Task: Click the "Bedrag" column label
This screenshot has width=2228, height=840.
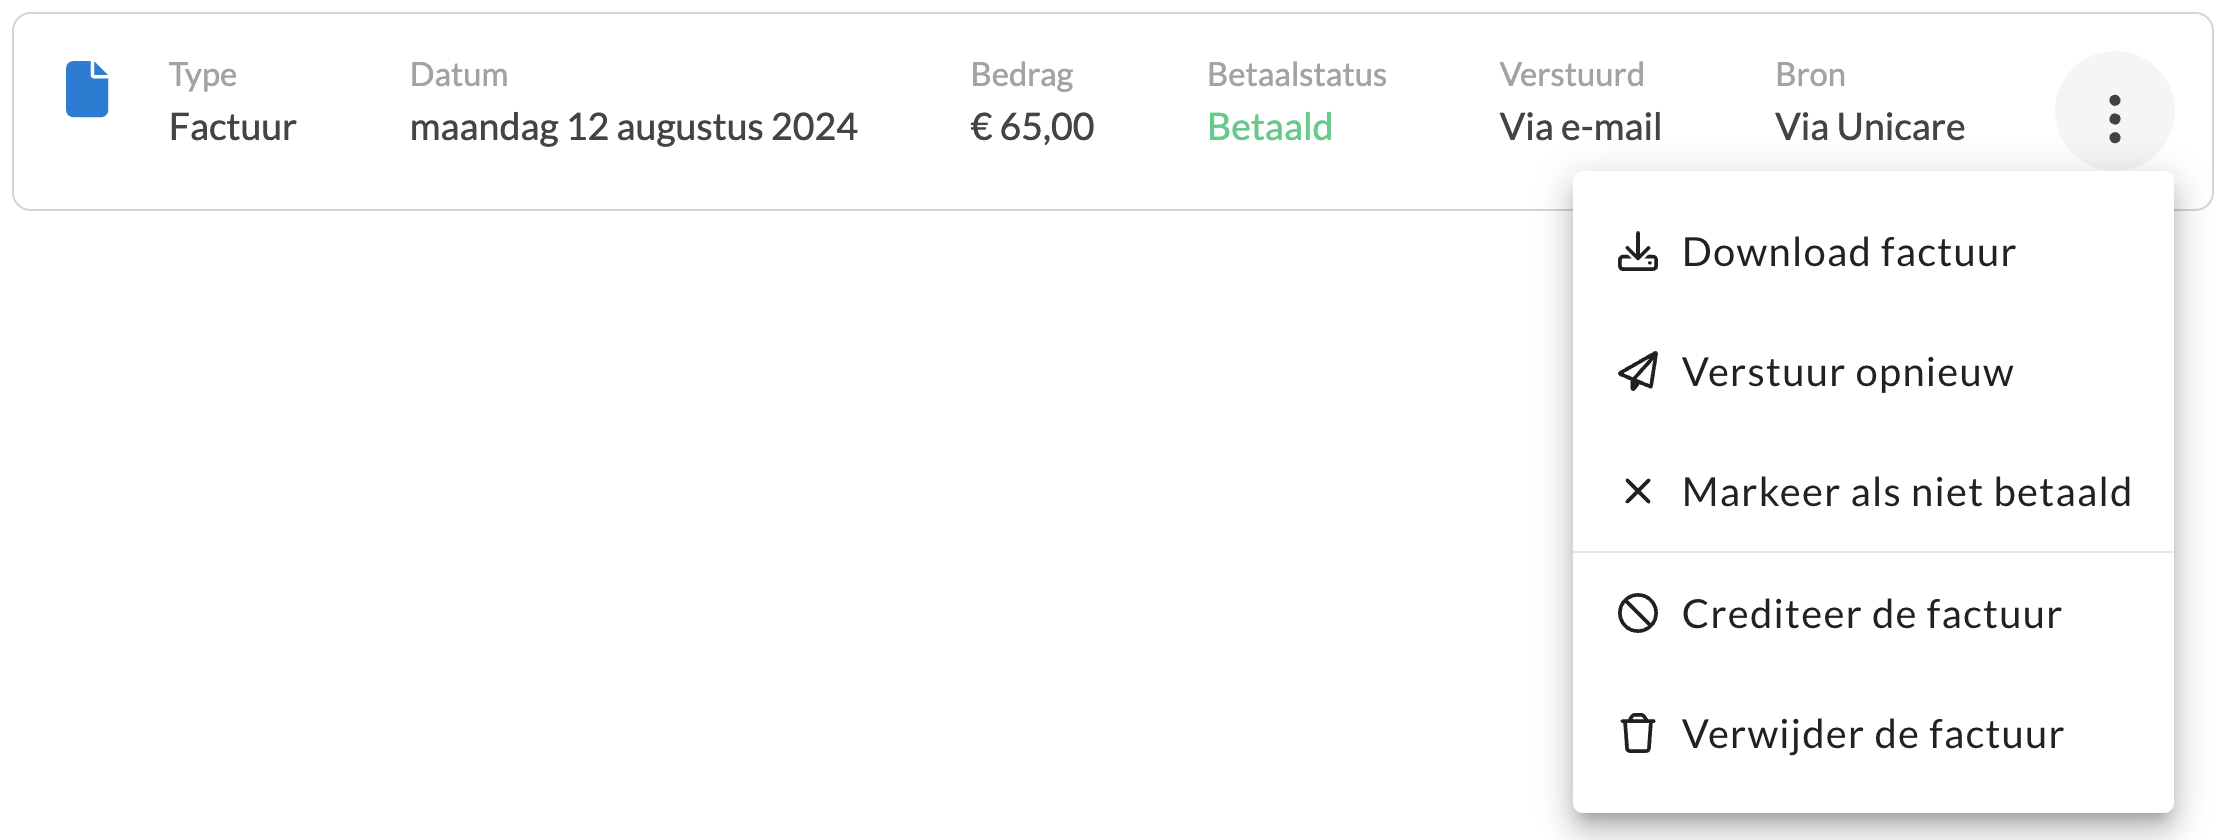Action: (1021, 75)
